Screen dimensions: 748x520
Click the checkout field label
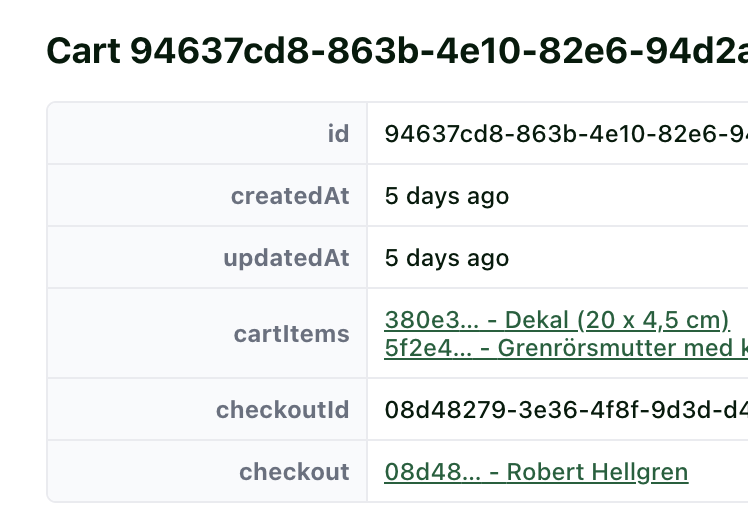[294, 472]
